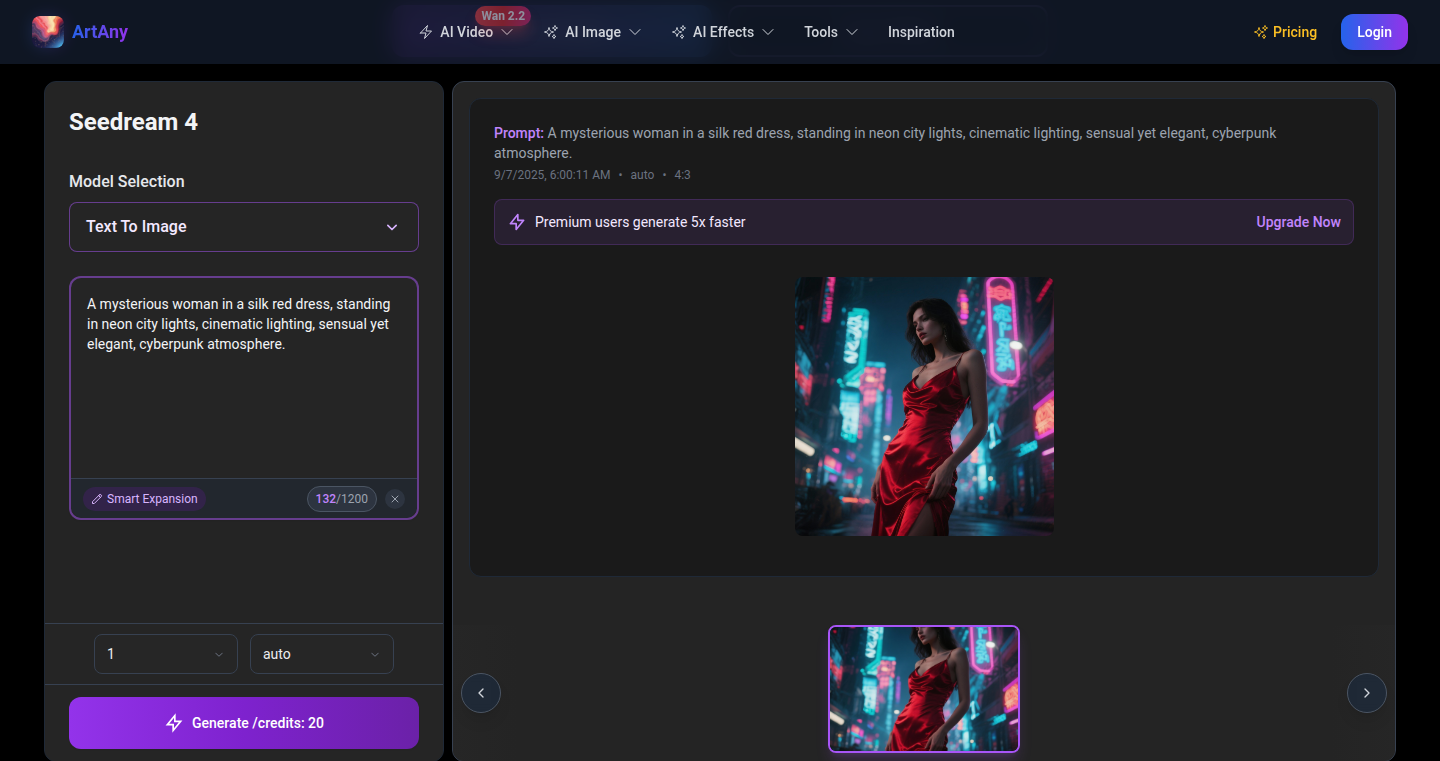Open the AI Effects menu

coord(723,32)
